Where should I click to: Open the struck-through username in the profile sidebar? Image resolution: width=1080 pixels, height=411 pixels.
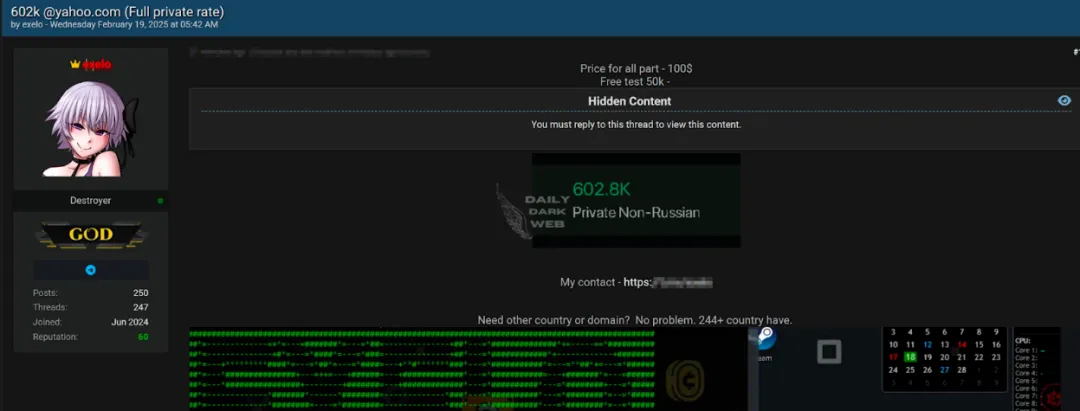97,64
